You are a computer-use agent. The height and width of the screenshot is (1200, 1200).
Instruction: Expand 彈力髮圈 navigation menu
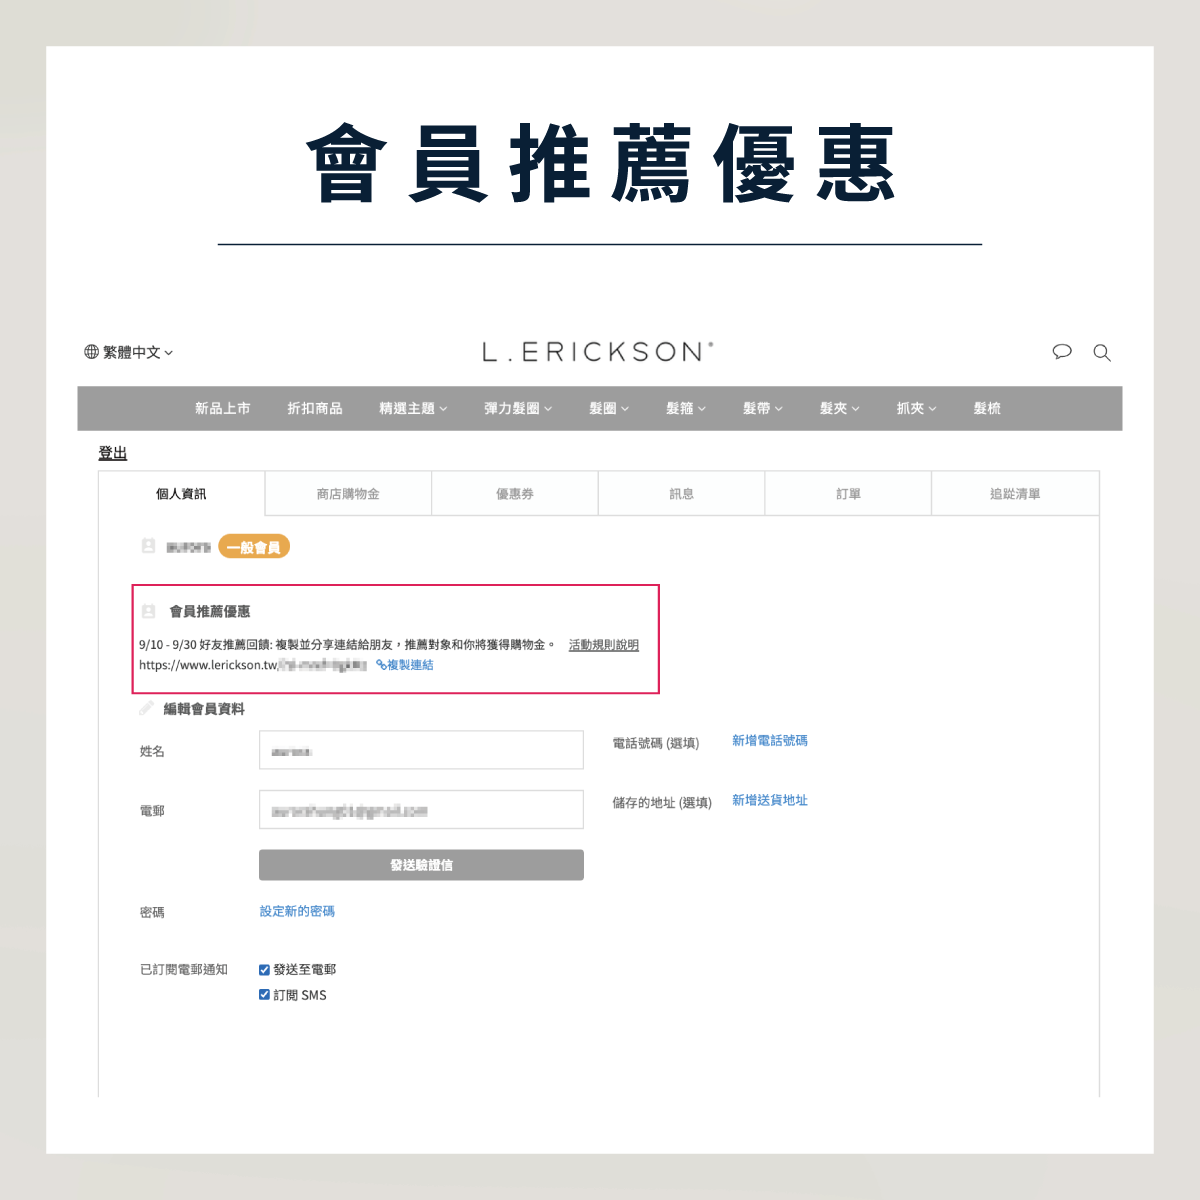[x=518, y=408]
